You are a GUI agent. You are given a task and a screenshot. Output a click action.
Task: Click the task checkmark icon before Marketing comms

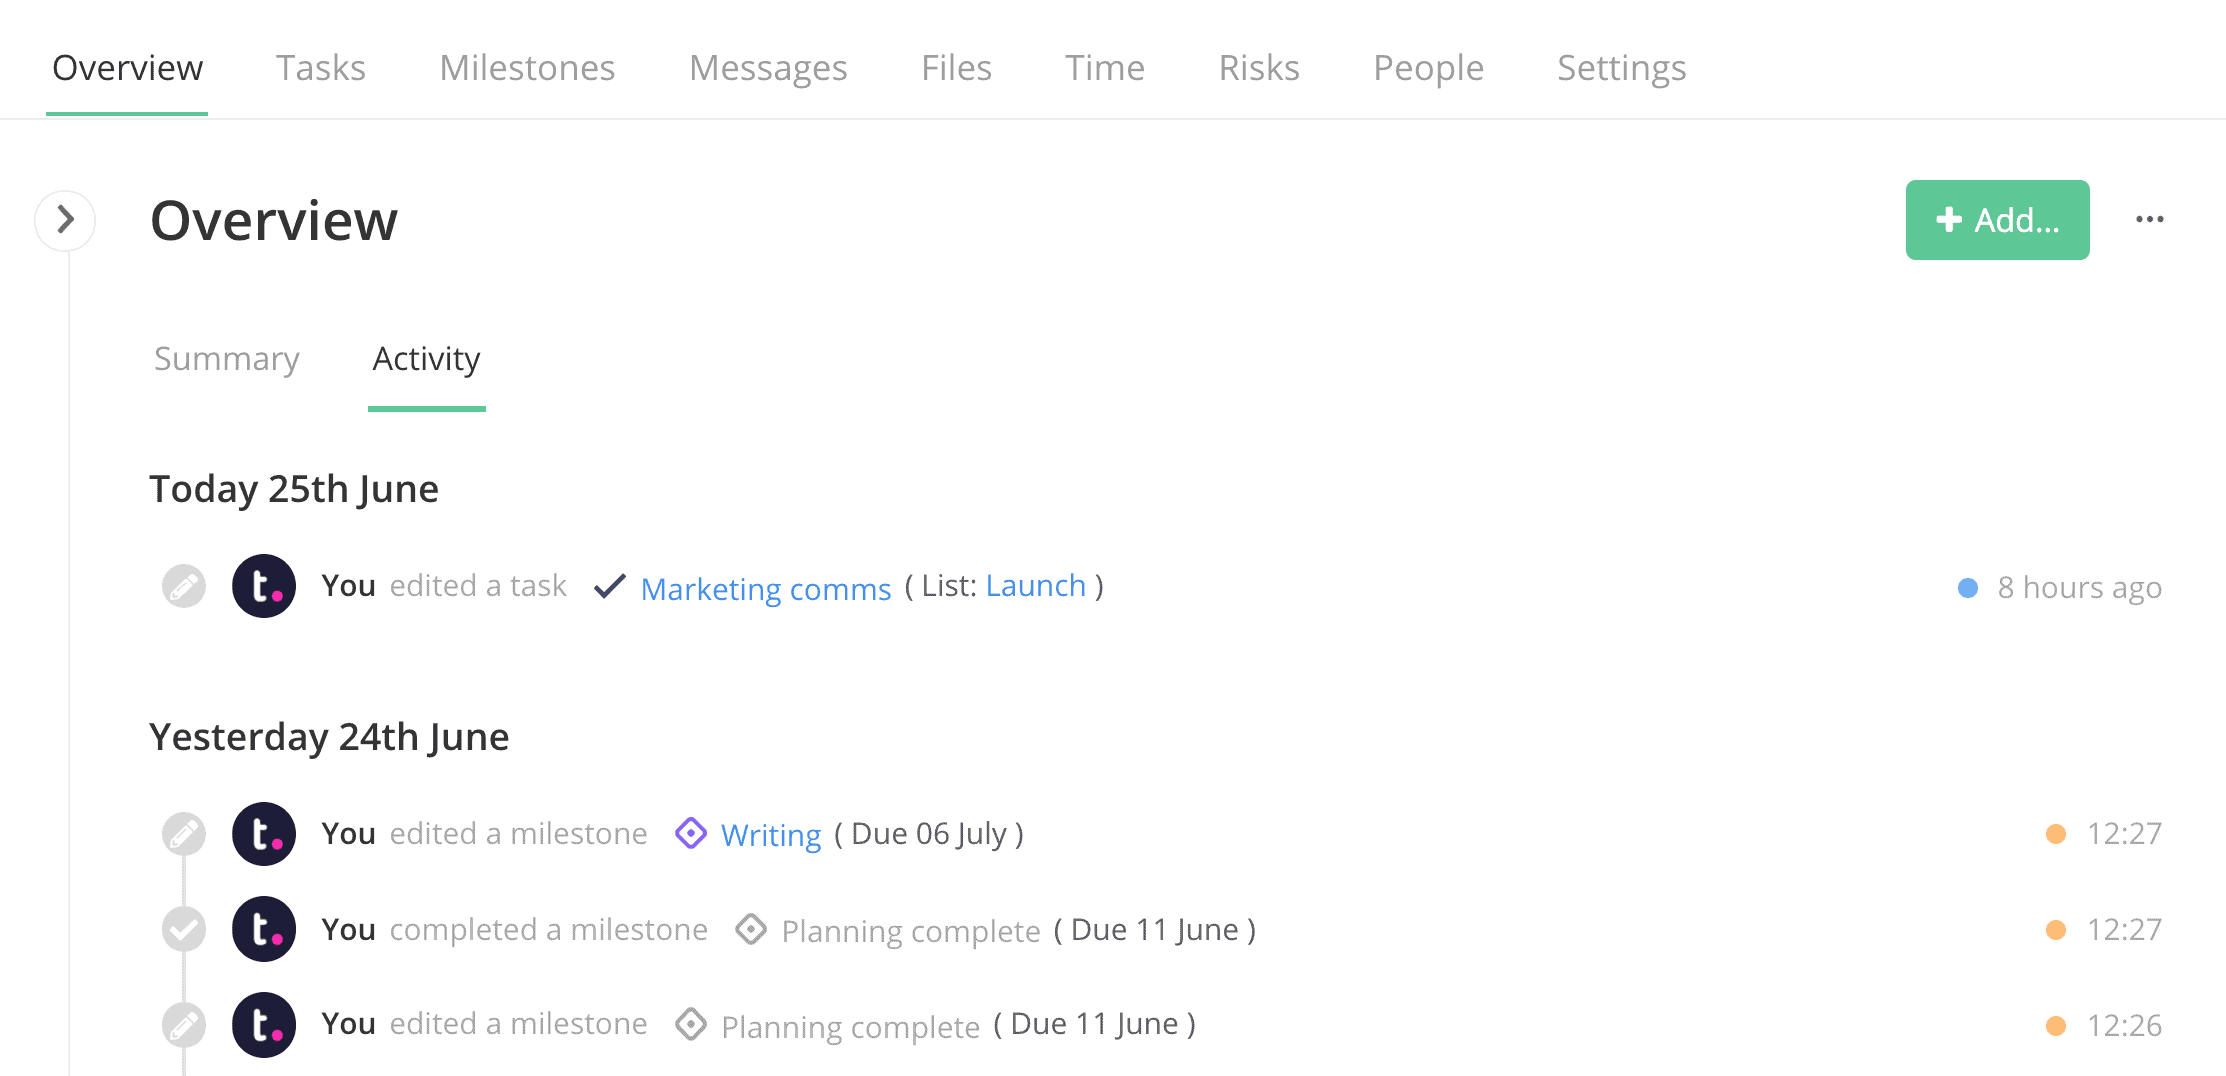tap(610, 586)
